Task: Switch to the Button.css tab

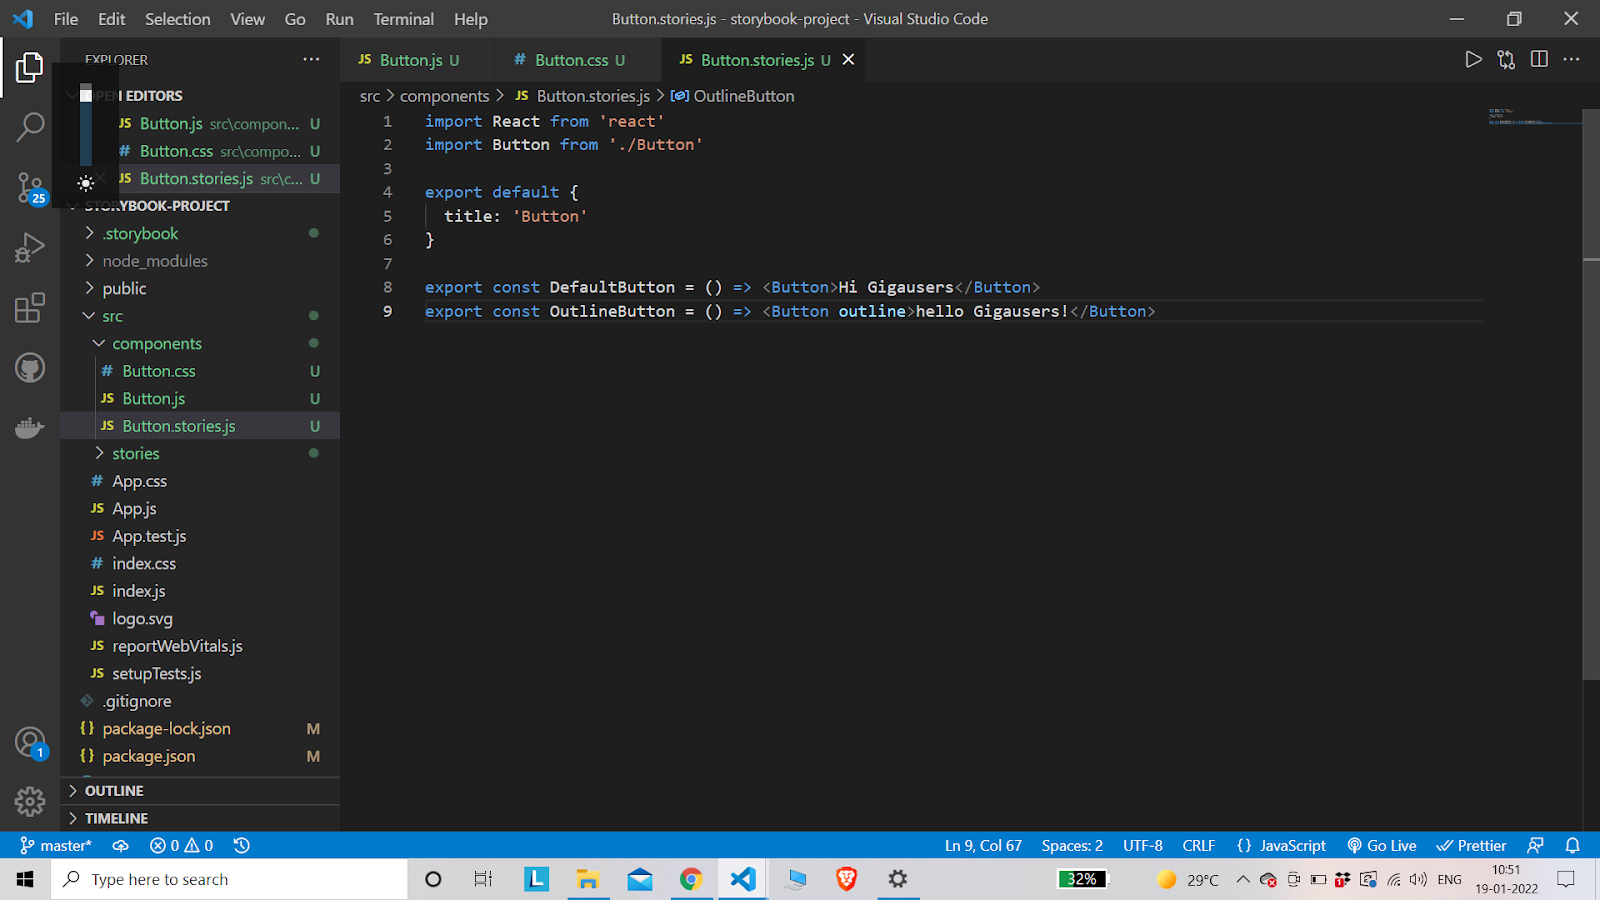Action: pyautogui.click(x=571, y=60)
